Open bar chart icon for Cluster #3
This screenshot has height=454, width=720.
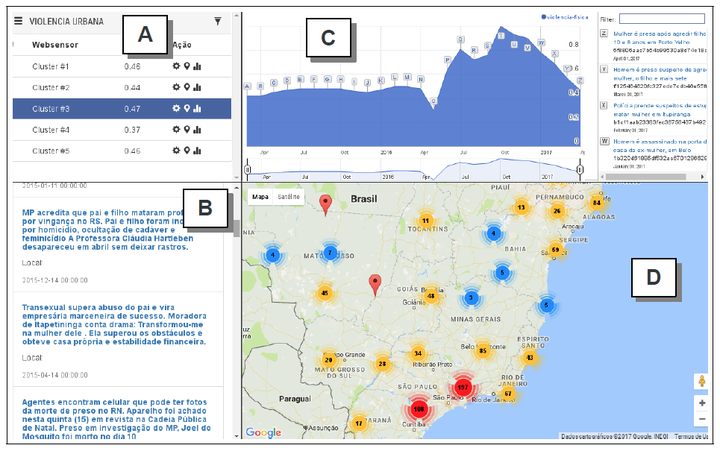point(196,109)
